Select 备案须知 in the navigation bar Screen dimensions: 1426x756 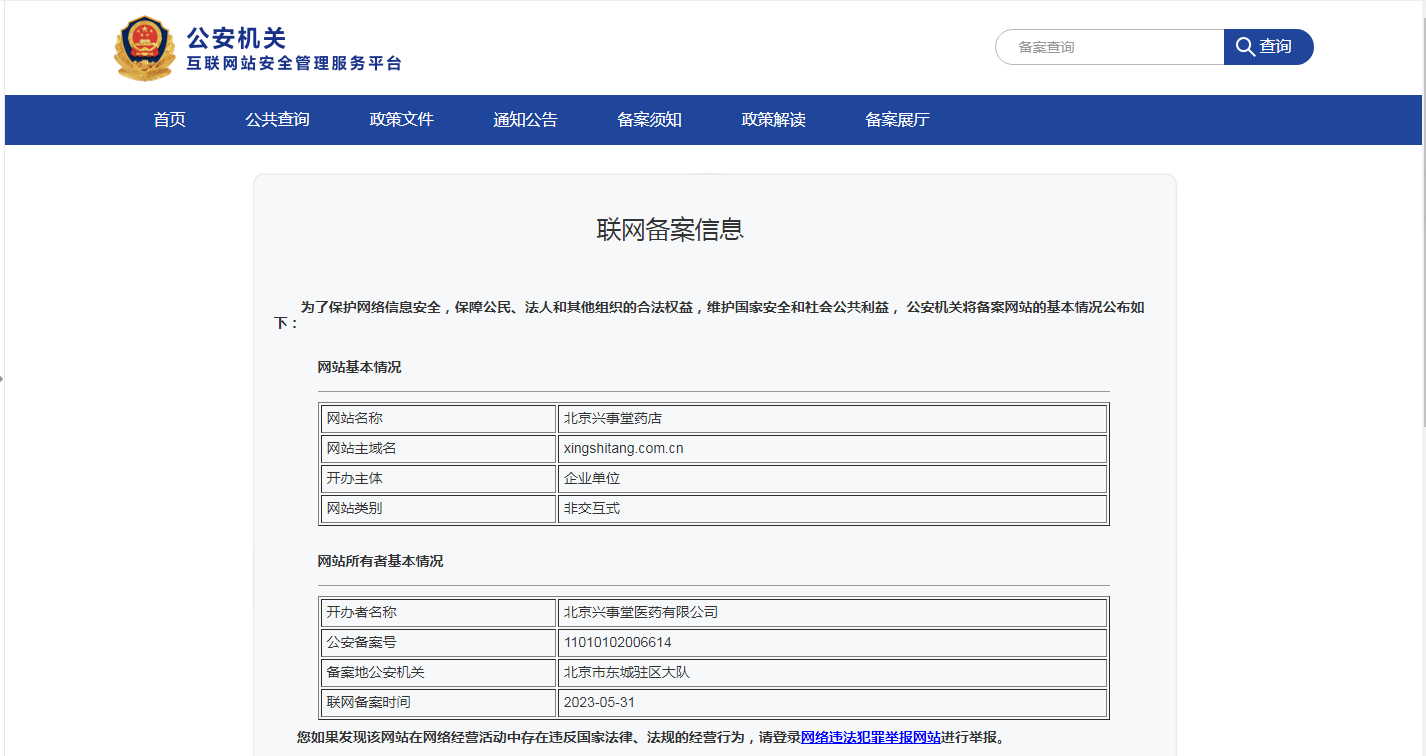pos(649,120)
